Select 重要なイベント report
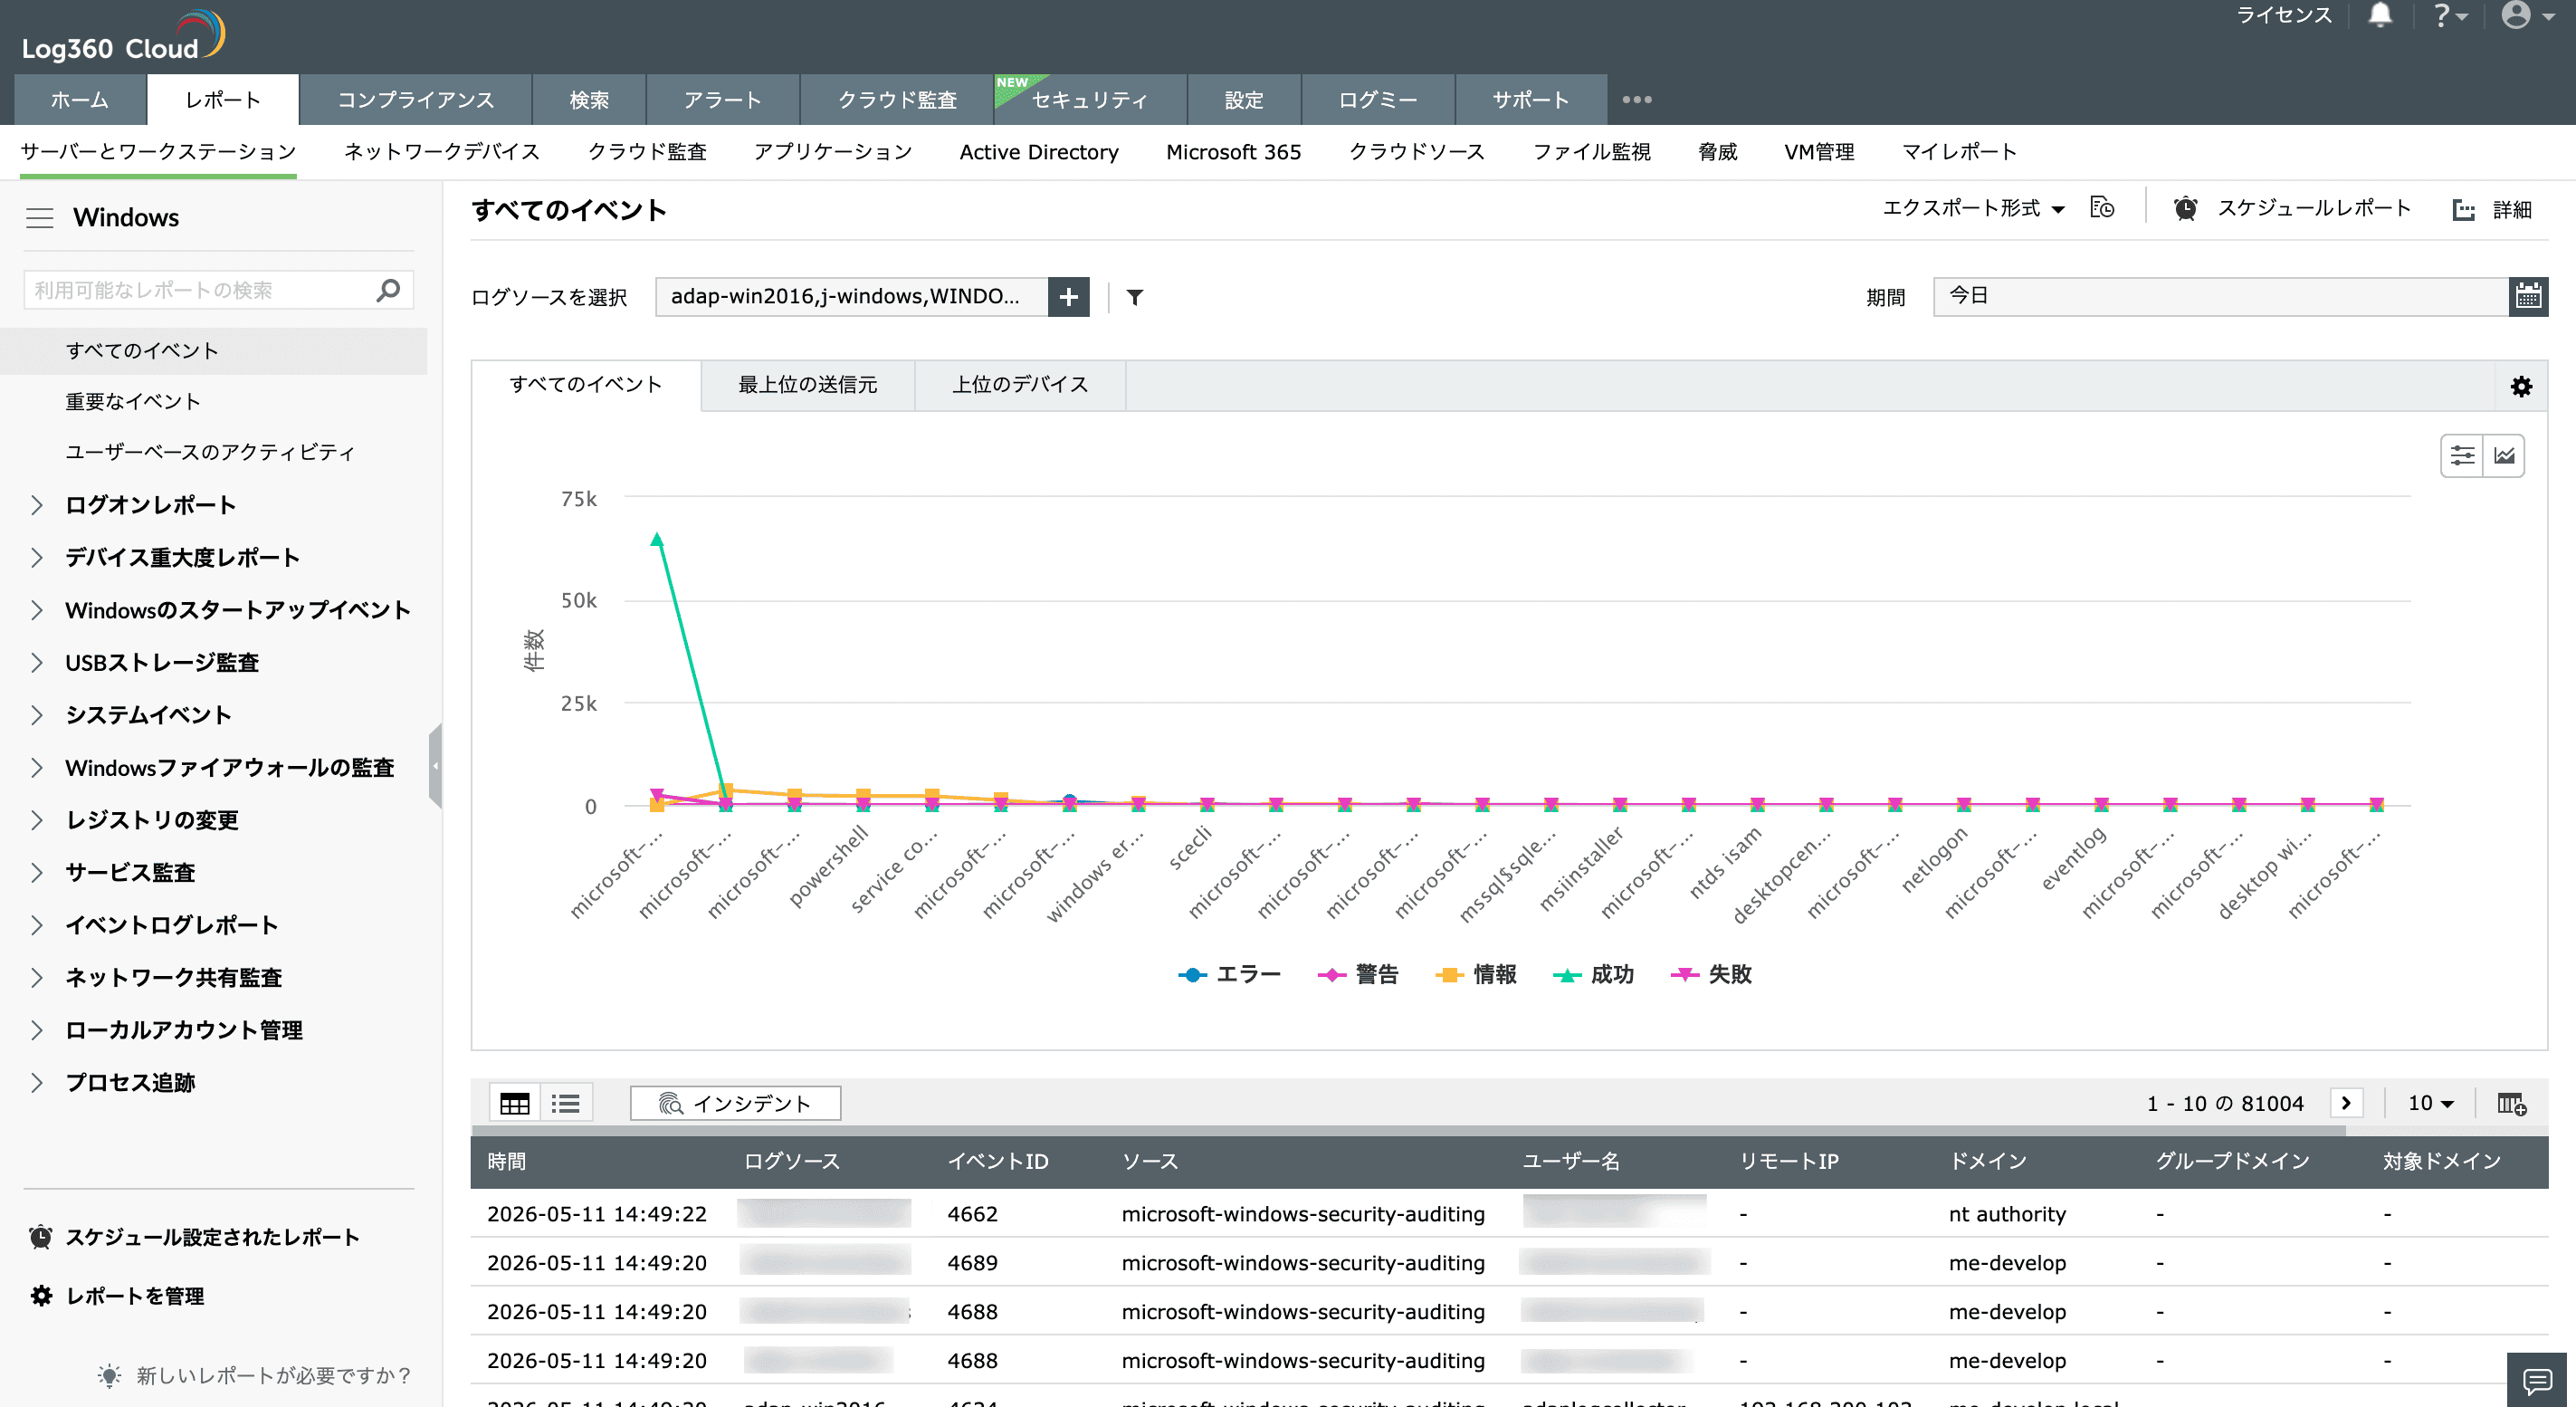 click(133, 401)
